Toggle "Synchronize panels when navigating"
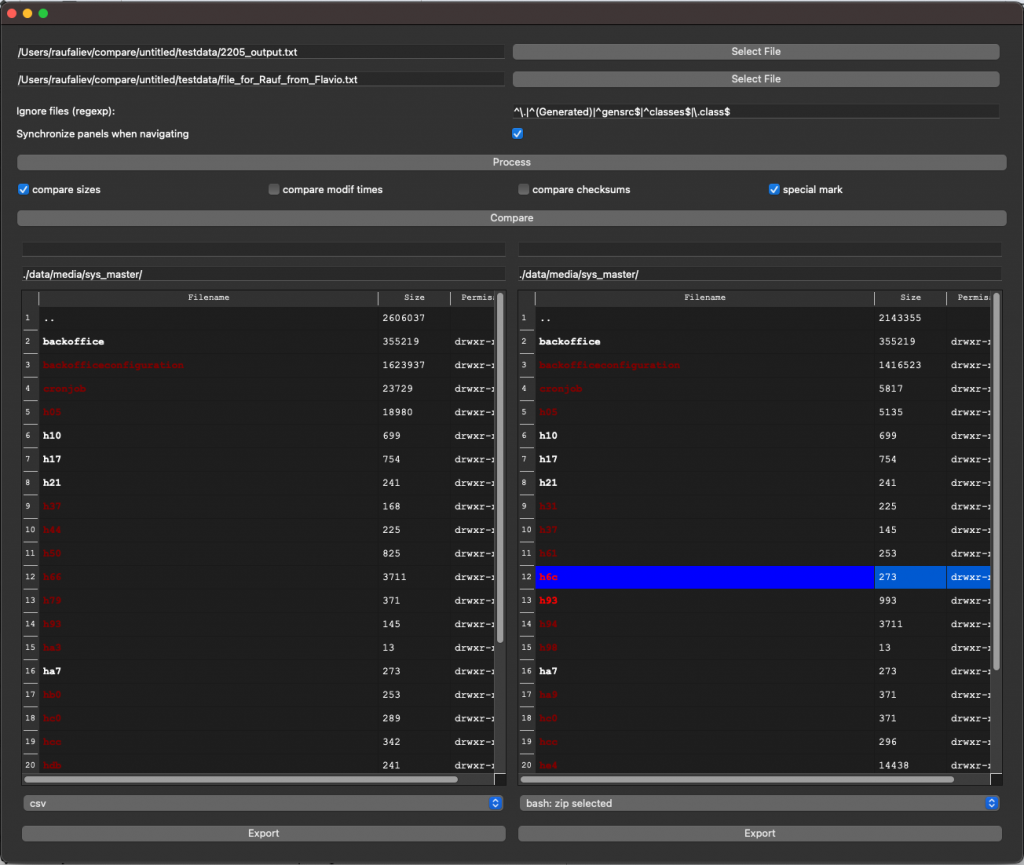 coord(517,133)
